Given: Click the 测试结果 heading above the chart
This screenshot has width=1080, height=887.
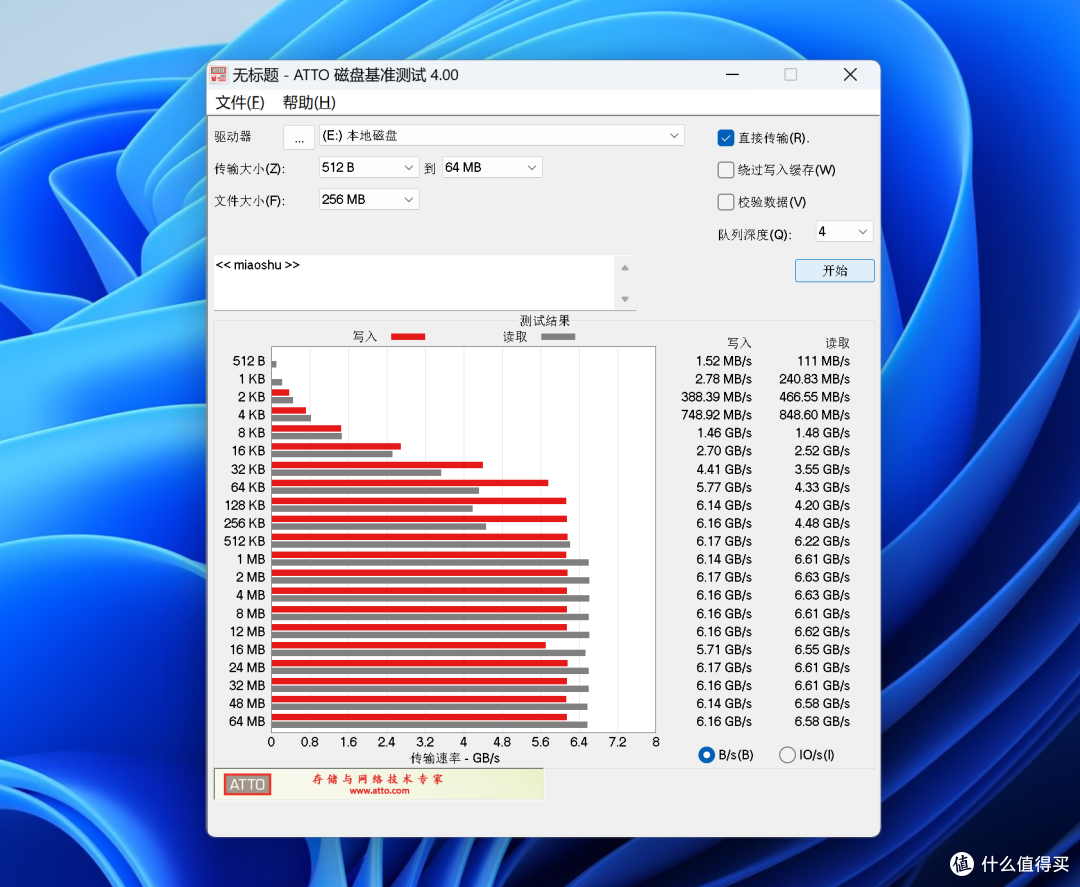Looking at the screenshot, I should tap(544, 321).
